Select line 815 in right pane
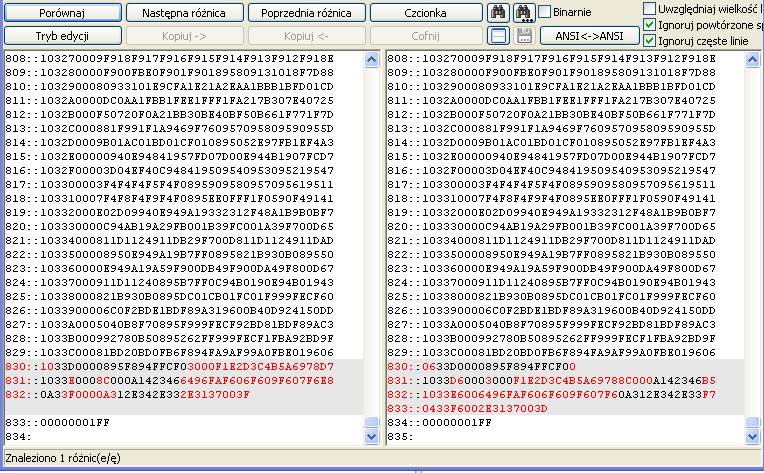This screenshot has width=764, height=473. [x=552, y=156]
